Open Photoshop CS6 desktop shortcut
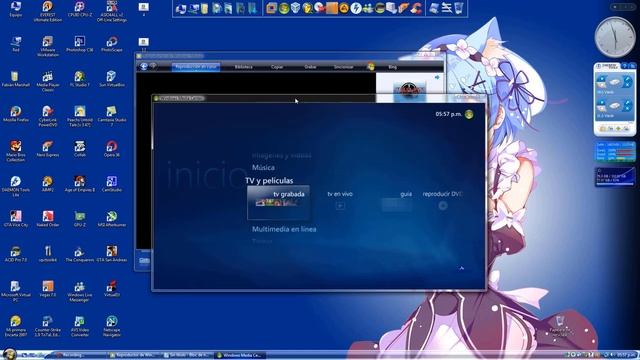Viewport: 640px width, 360px height. point(80,44)
